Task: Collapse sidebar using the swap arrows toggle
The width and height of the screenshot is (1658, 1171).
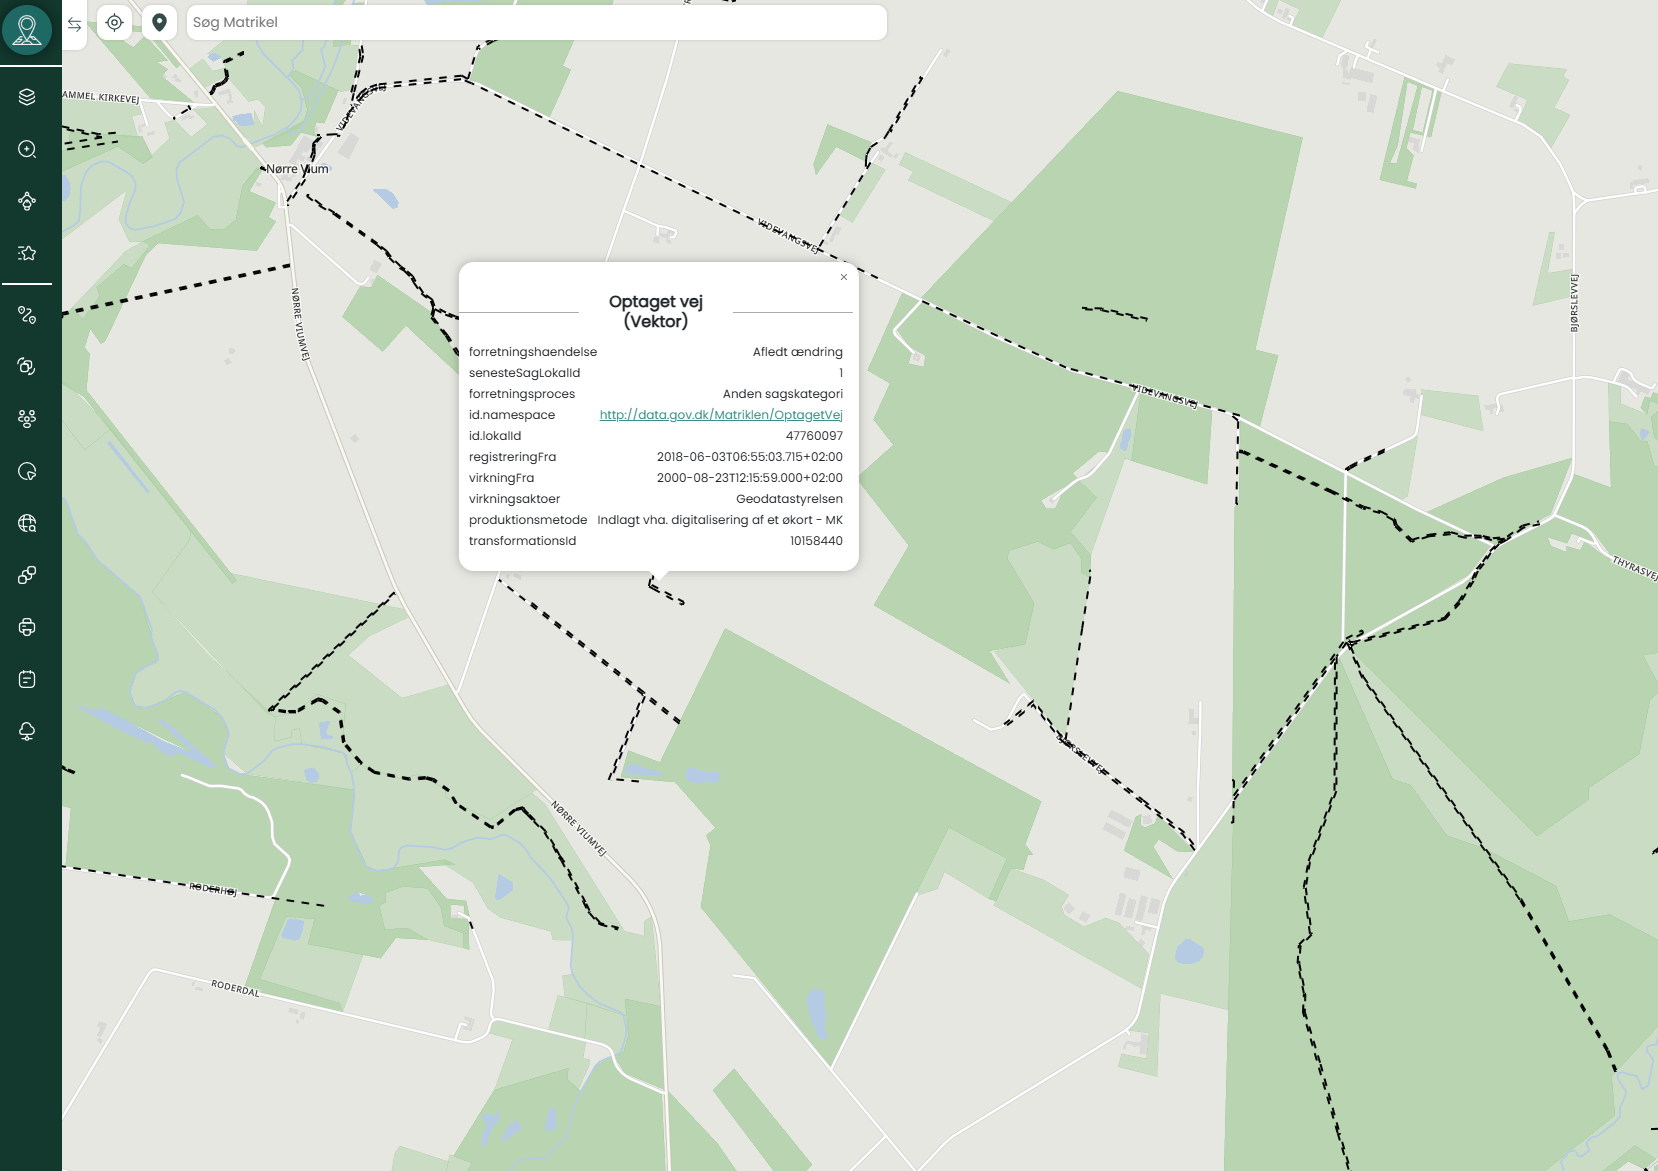Action: click(74, 24)
